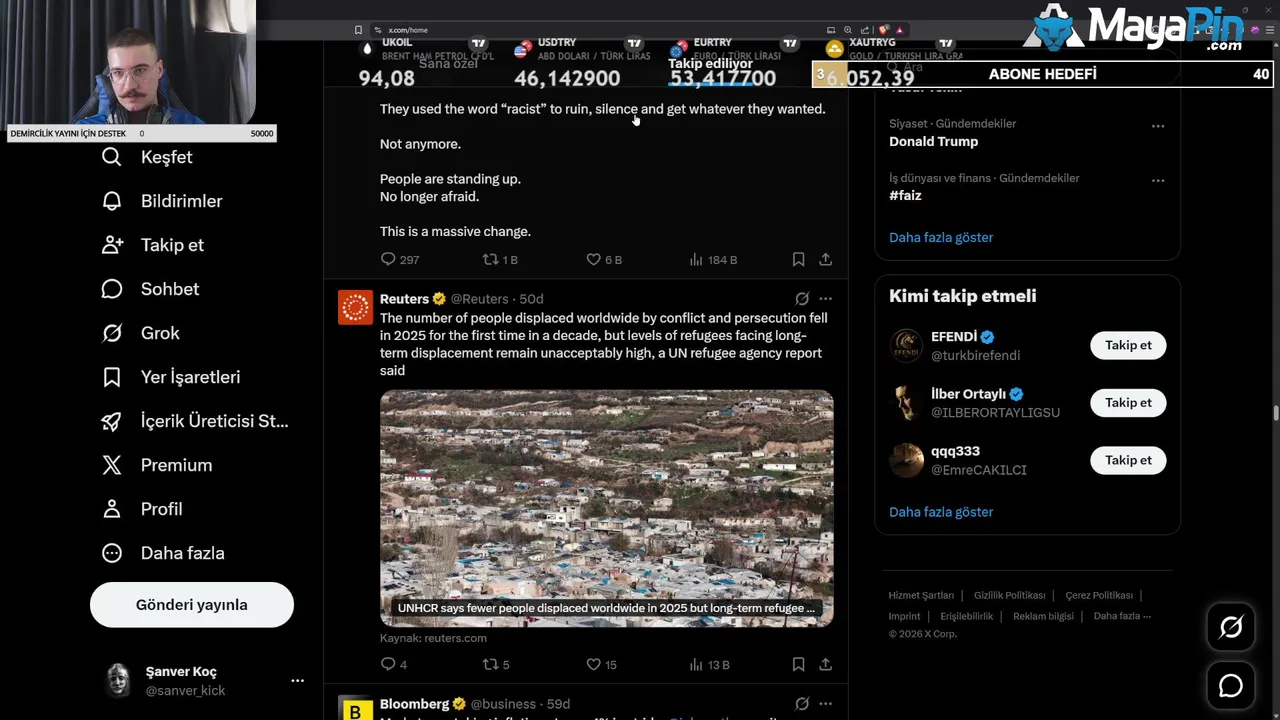Expand the Daha fazla sidebar menu
The image size is (1280, 720).
click(x=163, y=553)
